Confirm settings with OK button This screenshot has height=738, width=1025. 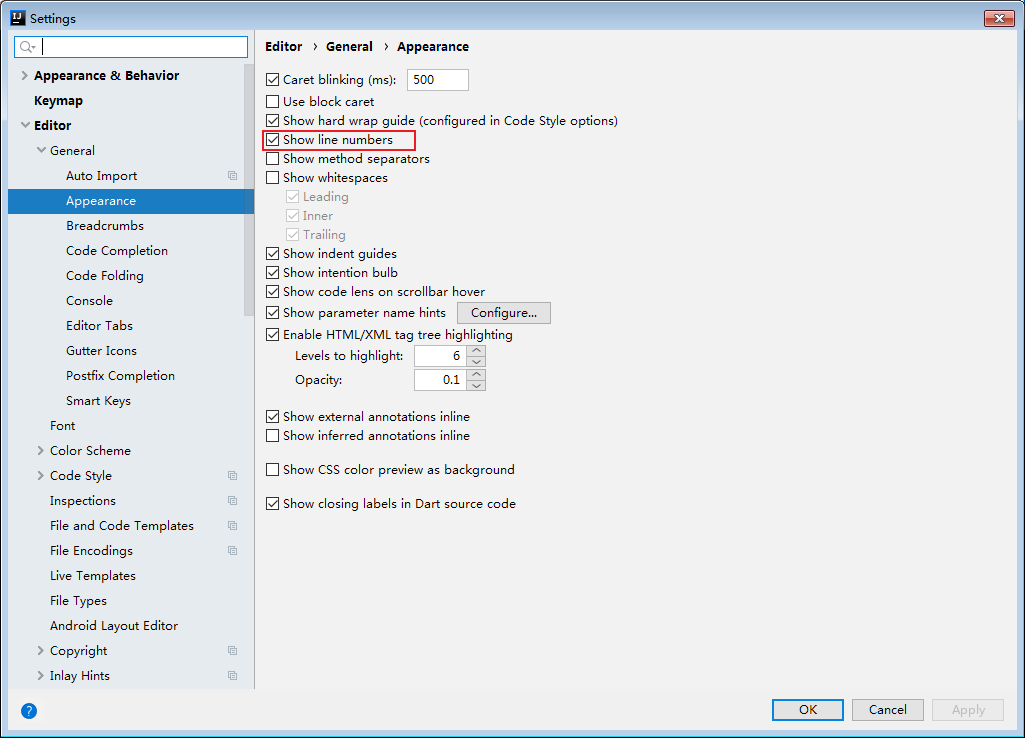pyautogui.click(x=807, y=709)
